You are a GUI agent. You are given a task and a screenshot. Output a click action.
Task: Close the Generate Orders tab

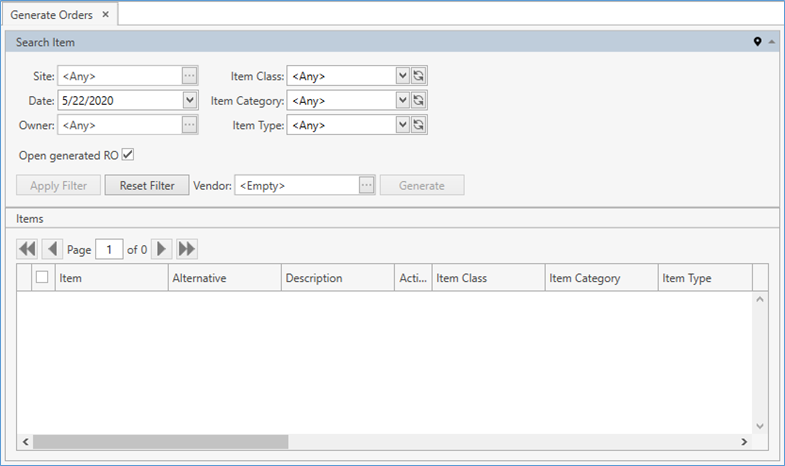point(106,14)
